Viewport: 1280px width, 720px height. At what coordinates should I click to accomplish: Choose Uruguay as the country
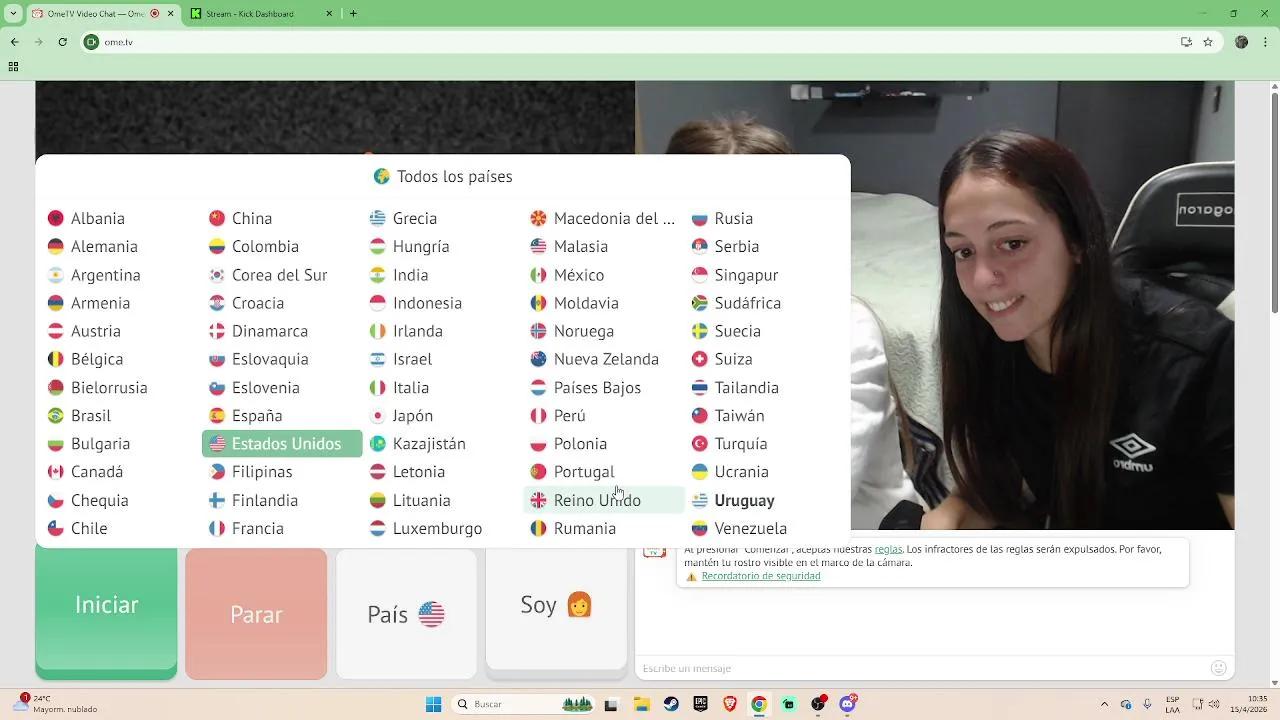pyautogui.click(x=743, y=500)
